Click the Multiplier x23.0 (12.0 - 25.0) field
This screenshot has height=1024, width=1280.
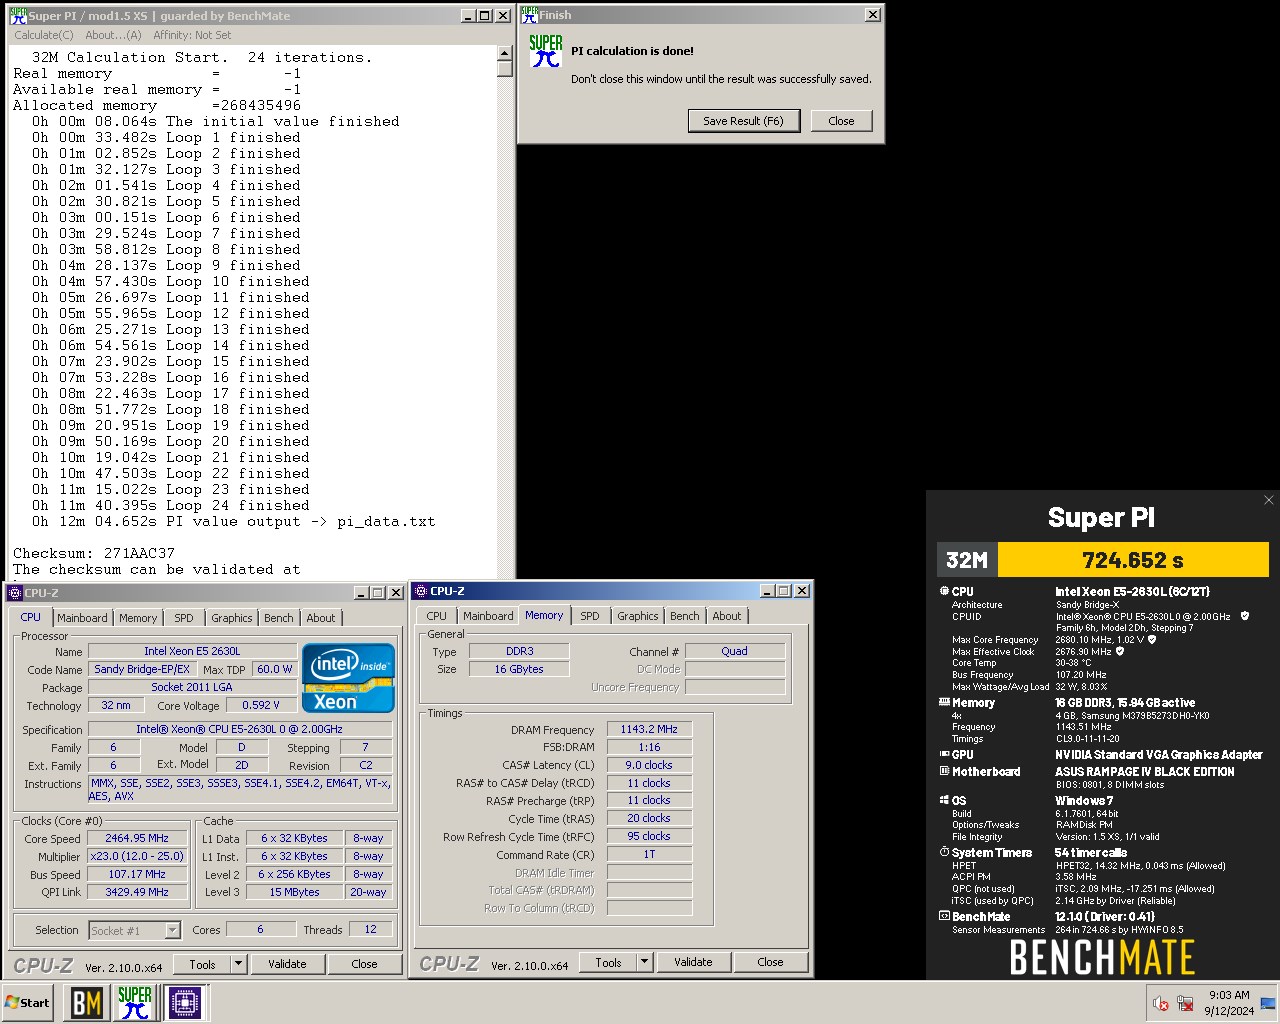point(138,856)
